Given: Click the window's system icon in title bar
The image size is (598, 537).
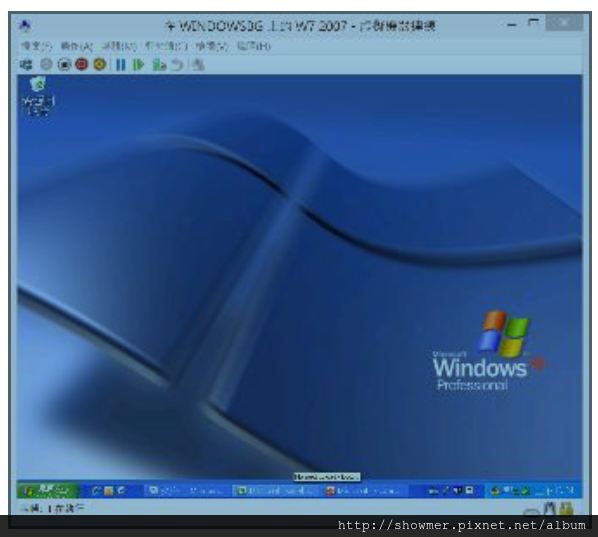Looking at the screenshot, I should (24, 26).
